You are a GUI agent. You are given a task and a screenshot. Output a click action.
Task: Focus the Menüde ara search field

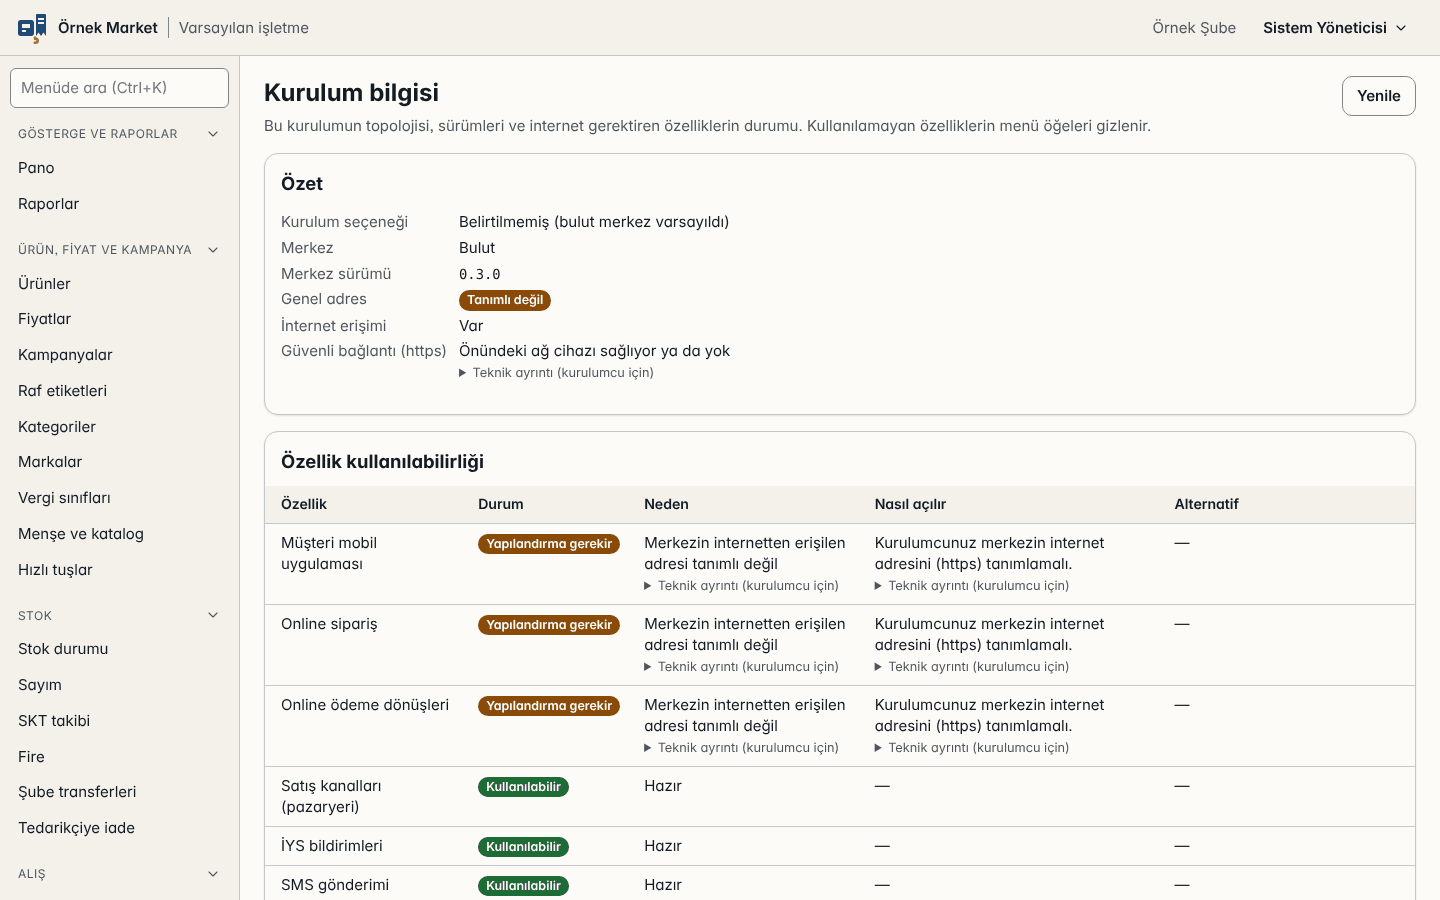click(x=119, y=88)
